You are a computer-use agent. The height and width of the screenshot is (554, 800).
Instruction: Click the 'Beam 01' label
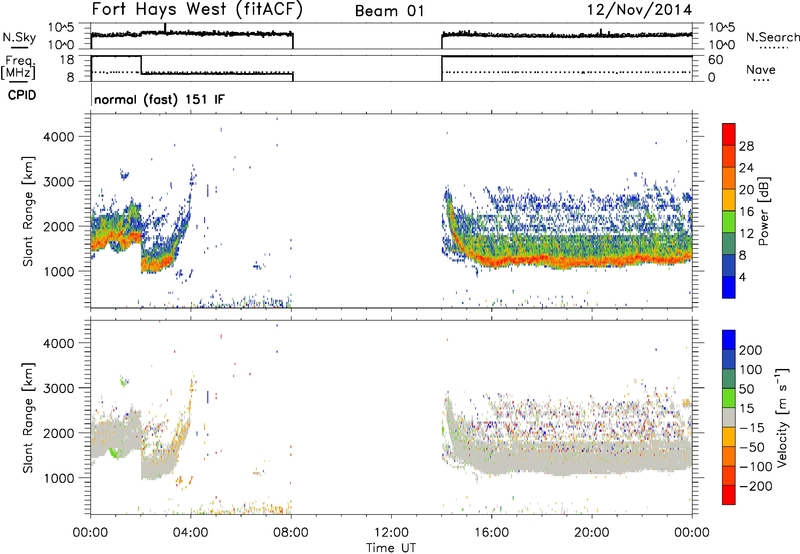(x=390, y=11)
